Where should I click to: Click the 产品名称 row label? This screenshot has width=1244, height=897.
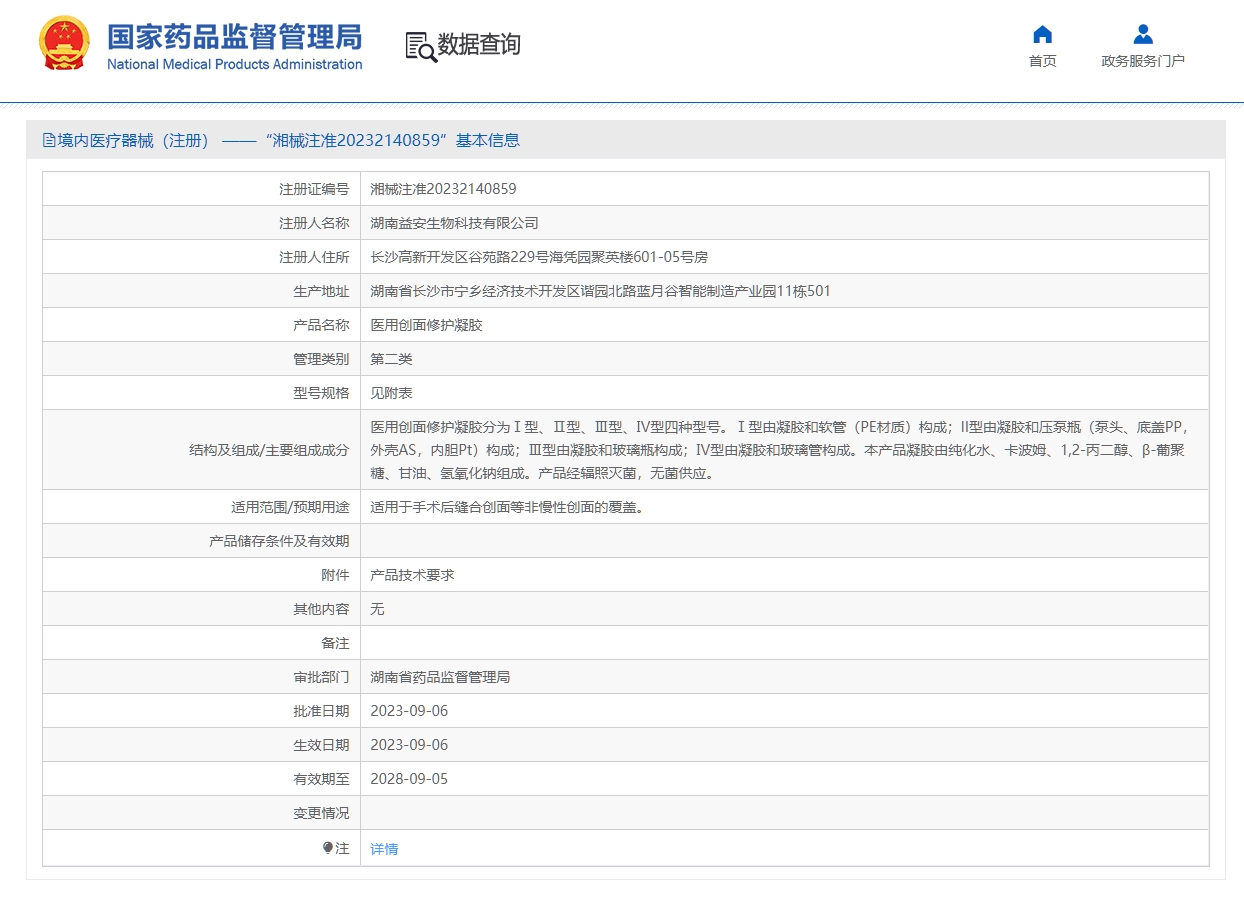pos(321,325)
